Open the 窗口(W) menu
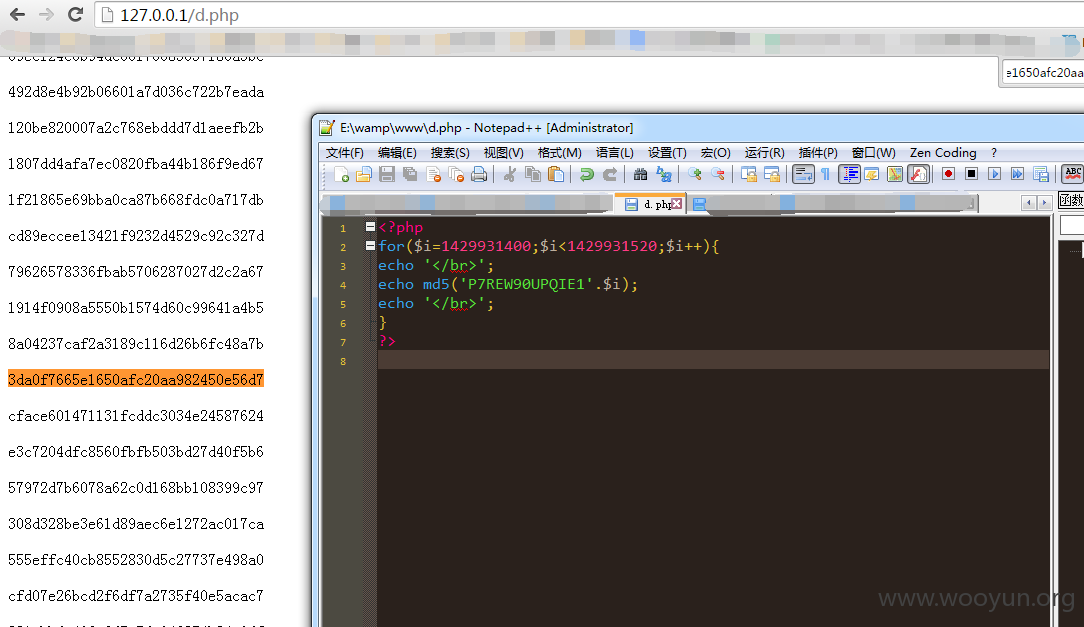The height and width of the screenshot is (627, 1084). 874,153
